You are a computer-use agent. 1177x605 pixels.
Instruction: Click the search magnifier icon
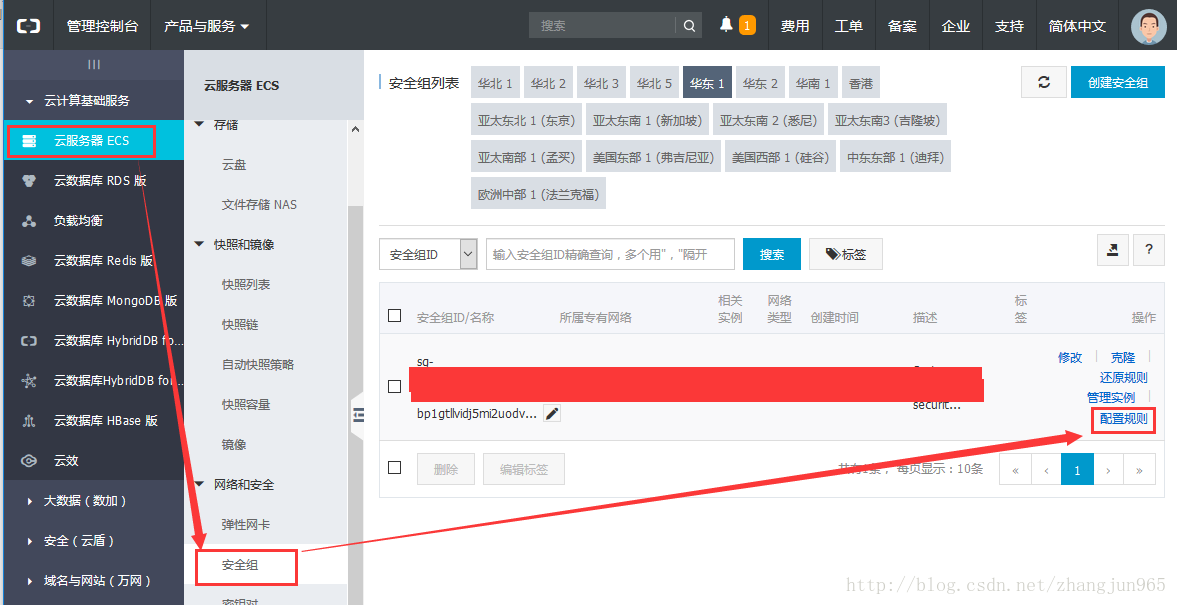[689, 26]
